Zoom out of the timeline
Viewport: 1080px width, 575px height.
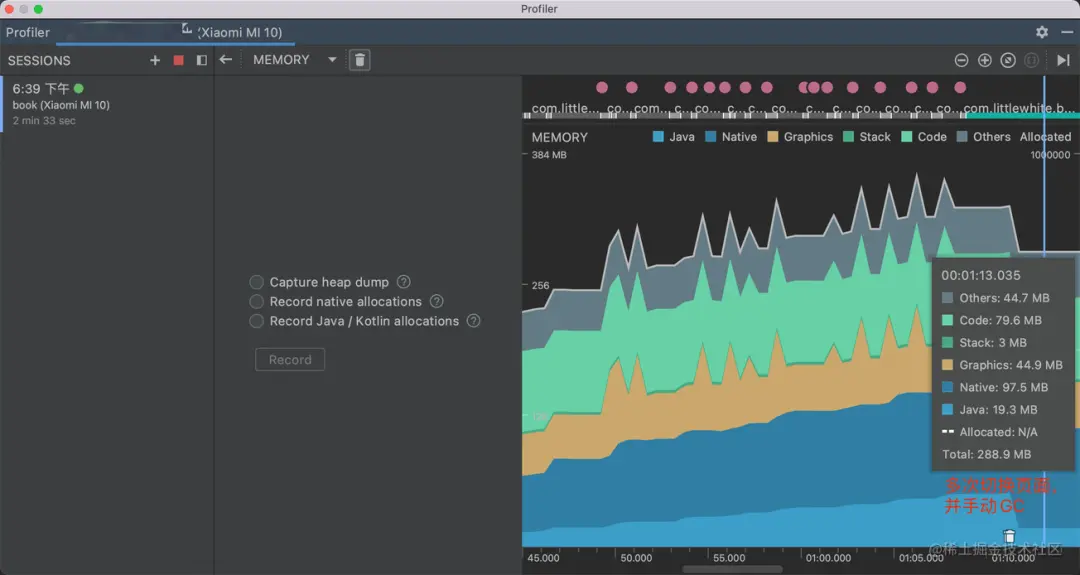(961, 60)
